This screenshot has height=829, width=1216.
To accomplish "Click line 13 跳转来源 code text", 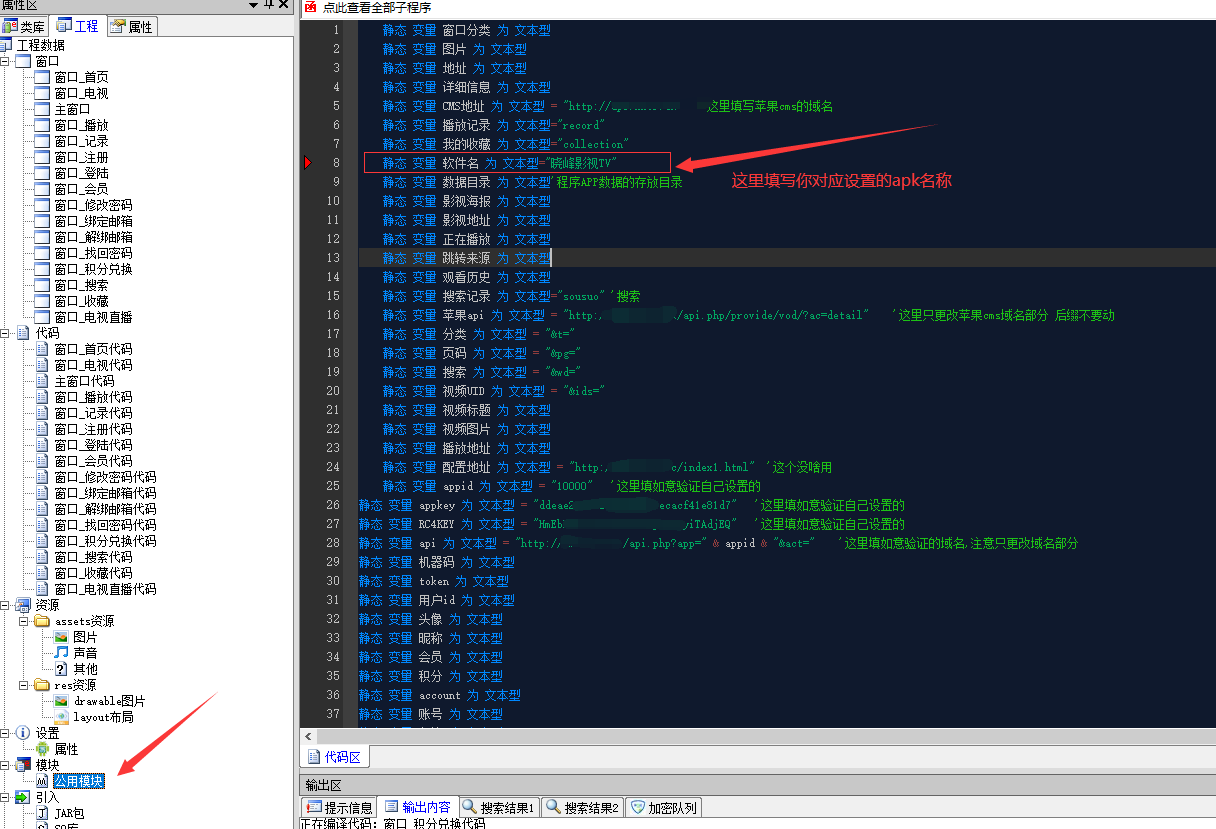I will pos(466,258).
